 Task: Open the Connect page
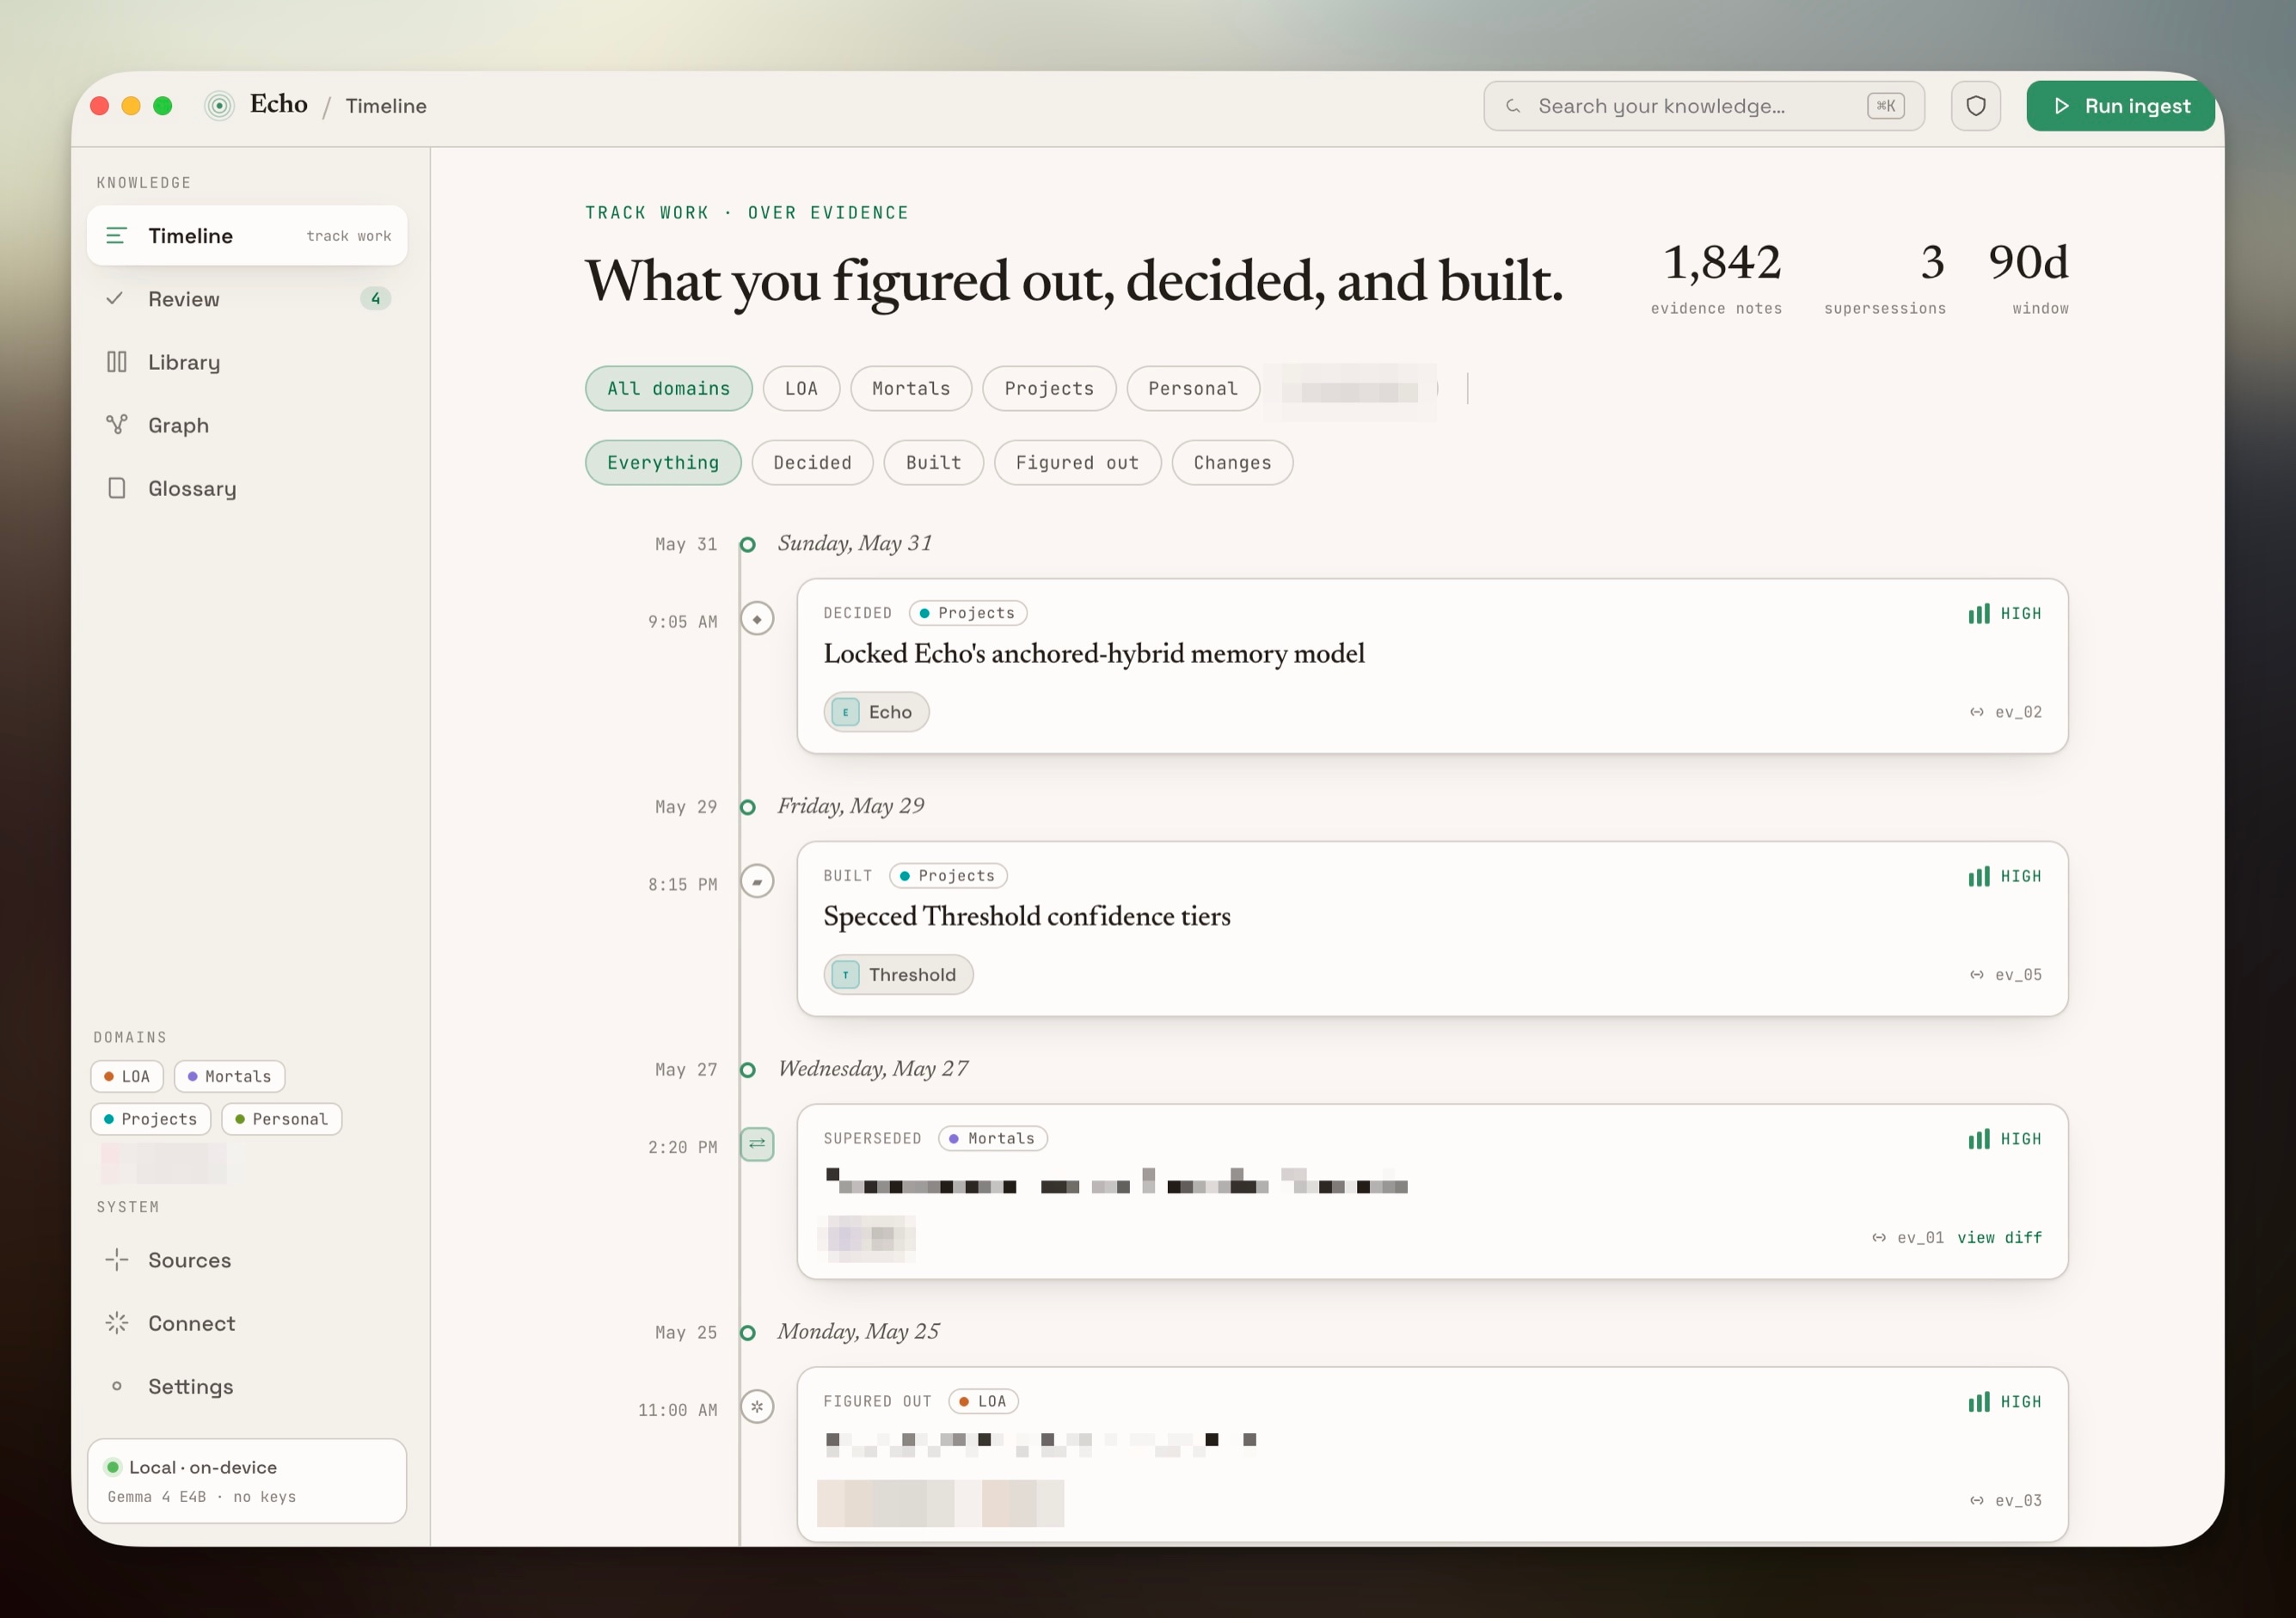click(247, 1323)
